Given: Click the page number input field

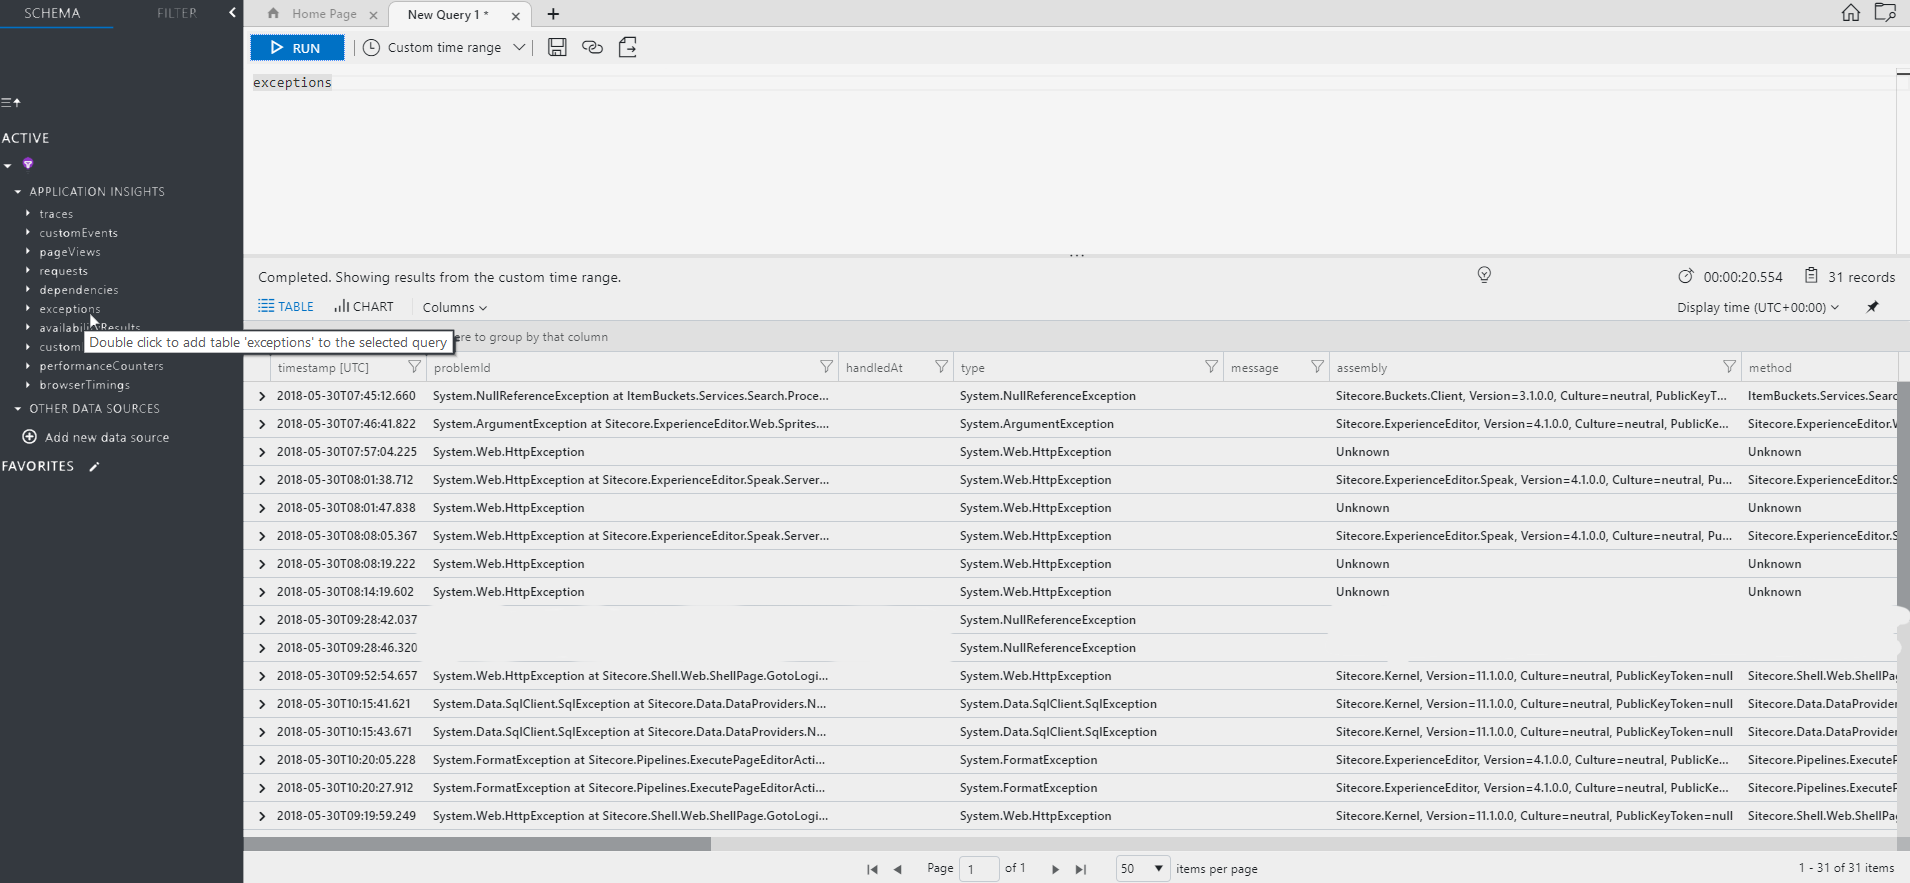Looking at the screenshot, I should (x=978, y=869).
